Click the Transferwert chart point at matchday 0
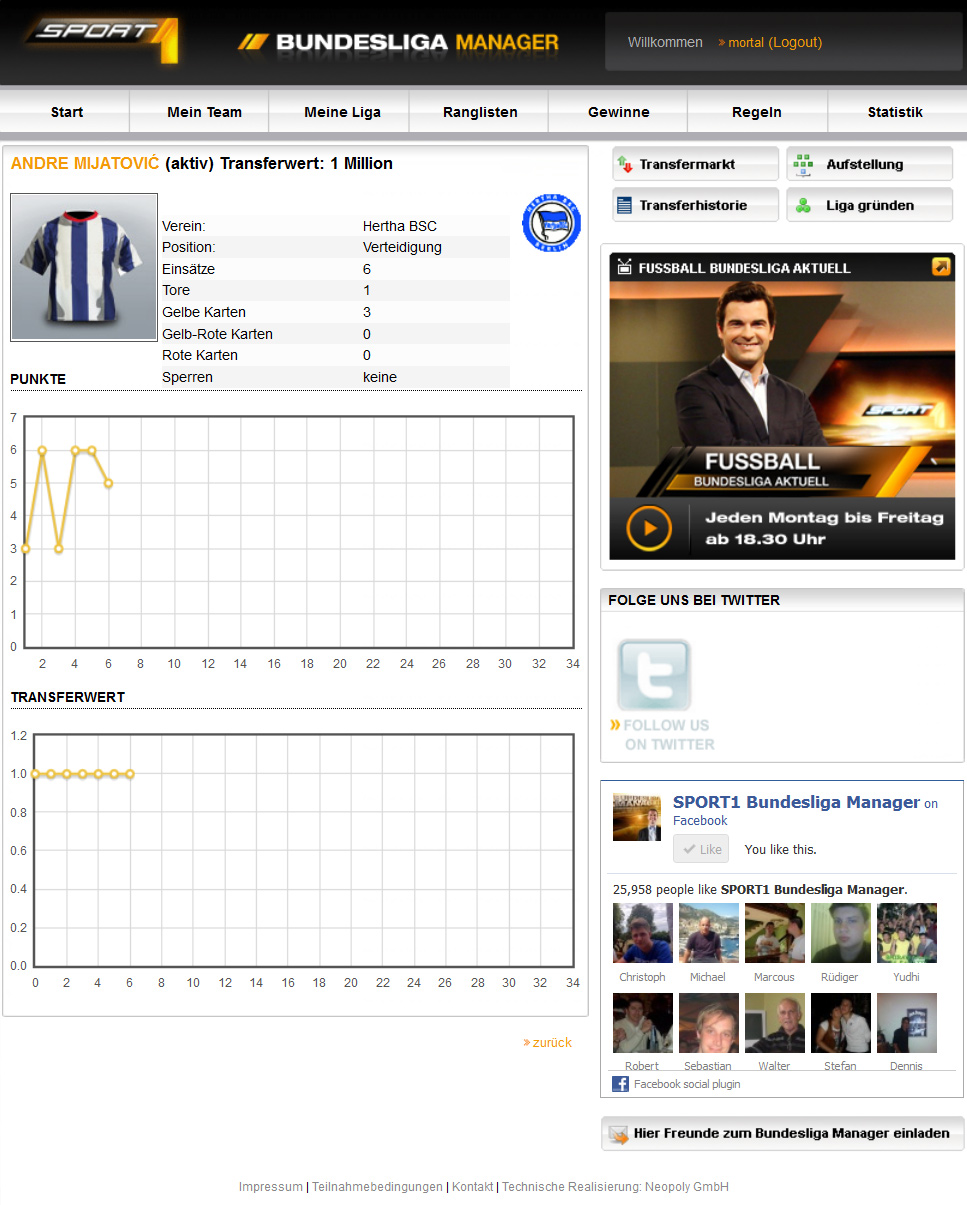This screenshot has height=1205, width=967. click(x=35, y=774)
